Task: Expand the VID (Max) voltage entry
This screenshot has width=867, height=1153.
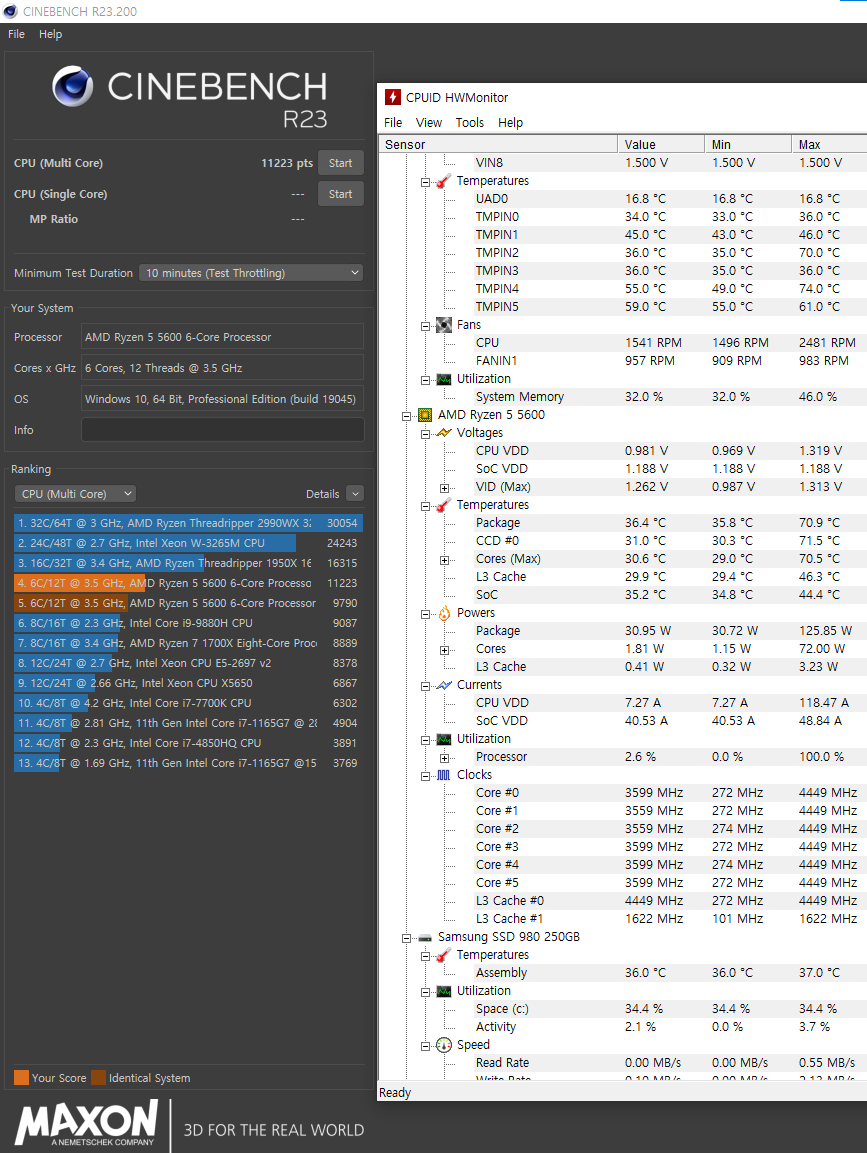Action: 444,488
